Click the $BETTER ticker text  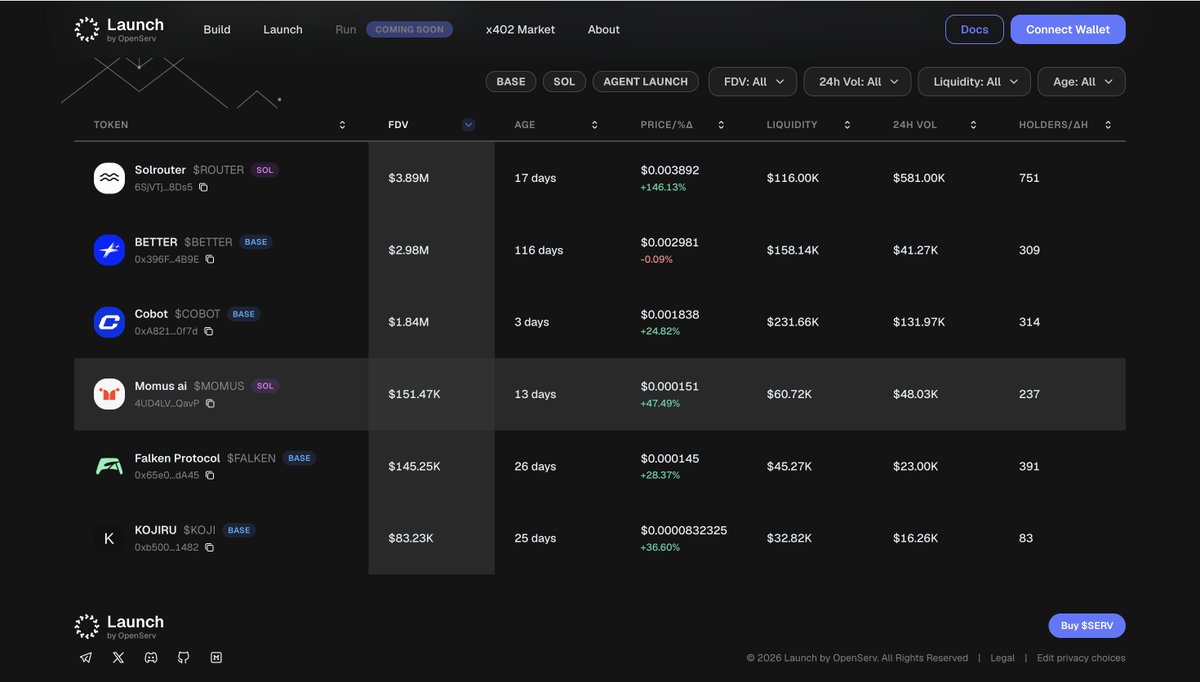point(208,242)
